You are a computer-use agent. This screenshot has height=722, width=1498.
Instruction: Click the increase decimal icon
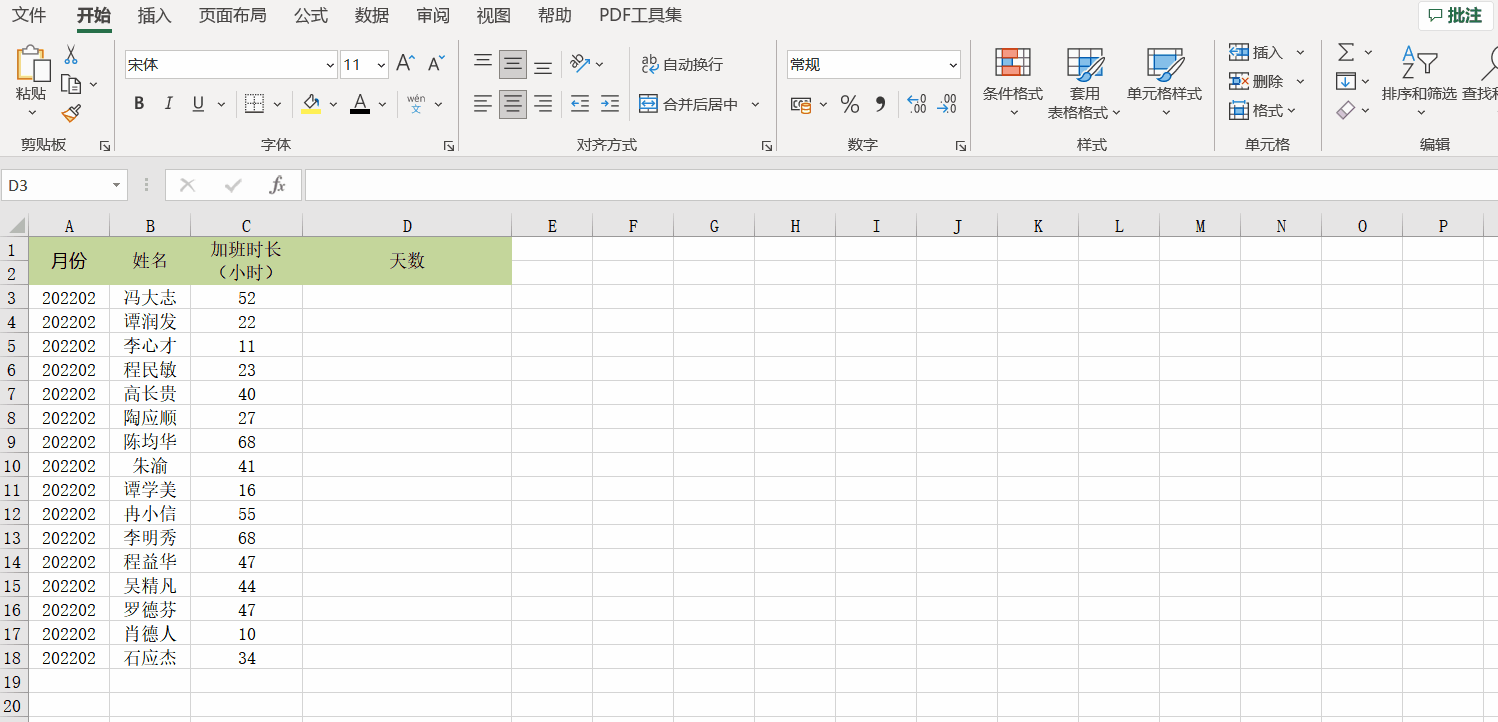click(x=917, y=103)
